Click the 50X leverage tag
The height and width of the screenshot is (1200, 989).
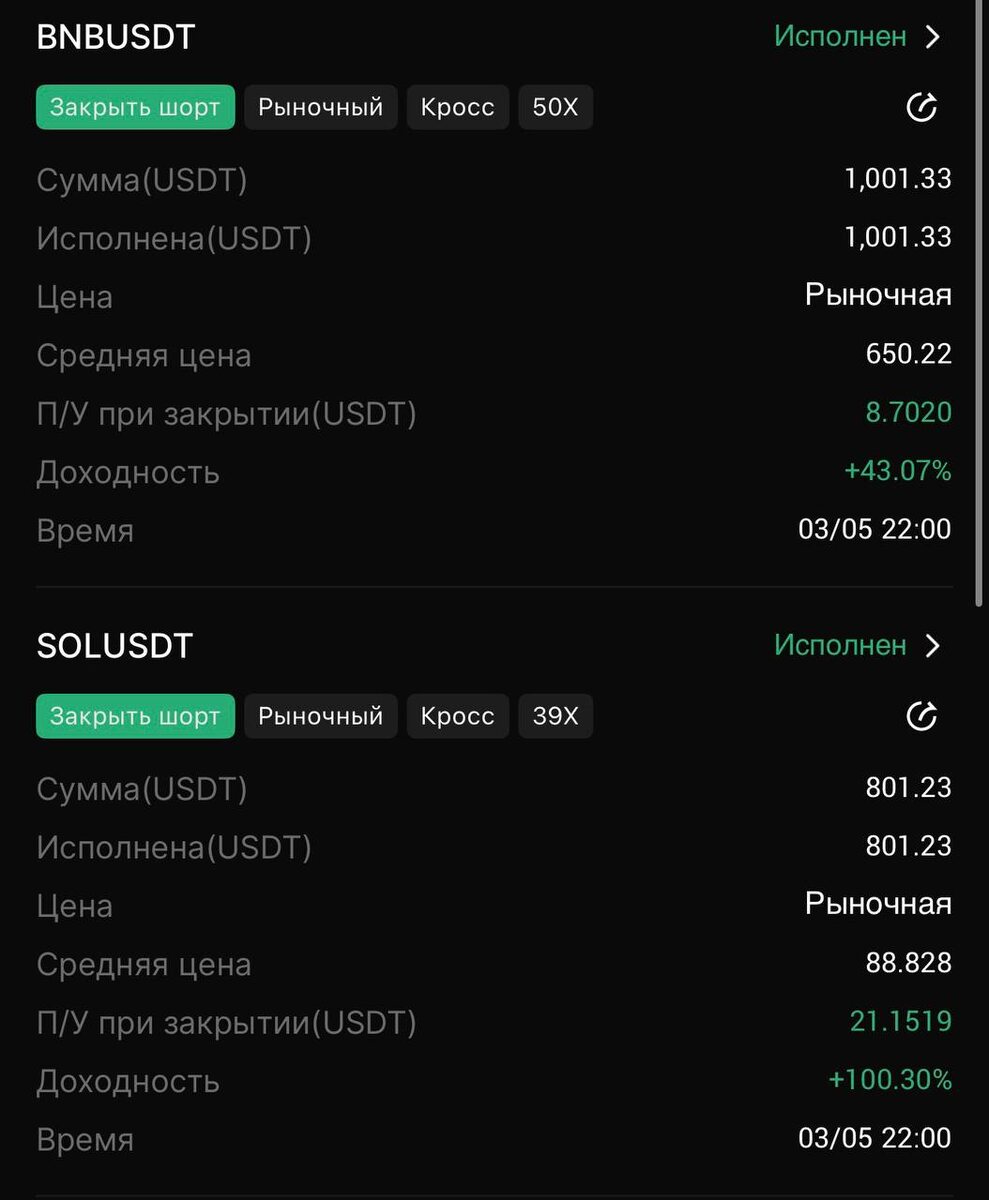point(555,107)
